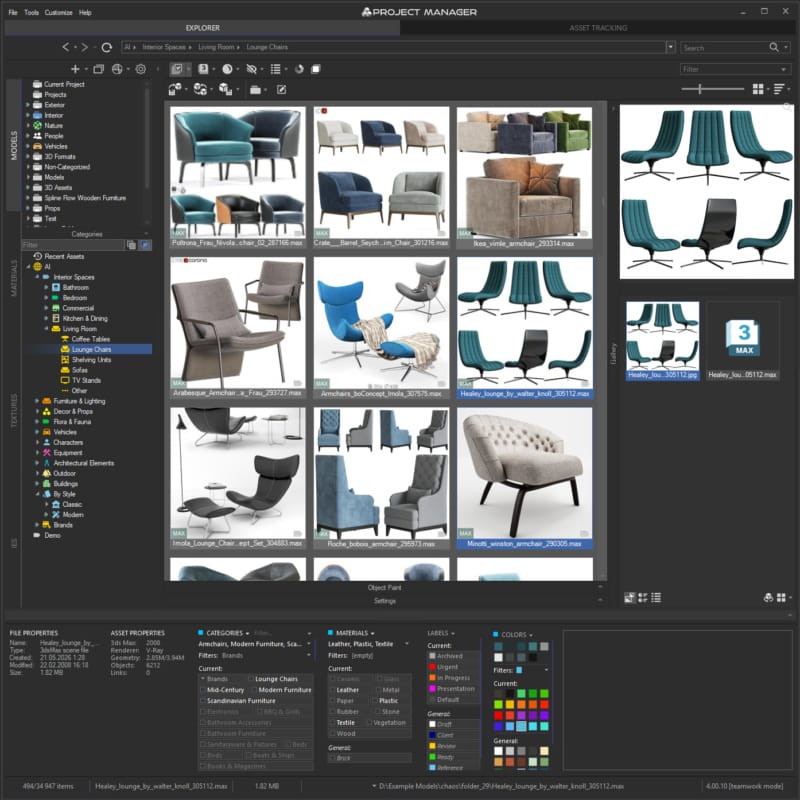Click the round swirl icon in the toolbar
This screenshot has width=800, height=800.
(x=299, y=69)
